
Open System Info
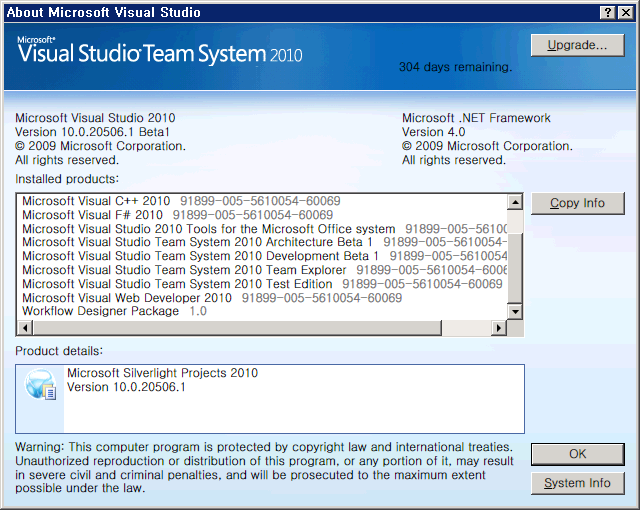(578, 483)
